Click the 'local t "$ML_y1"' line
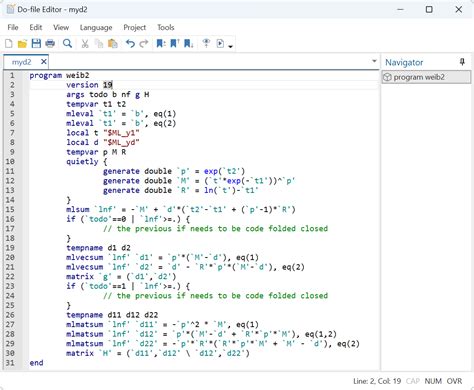Image resolution: width=474 pixels, height=390 pixels. pos(103,133)
